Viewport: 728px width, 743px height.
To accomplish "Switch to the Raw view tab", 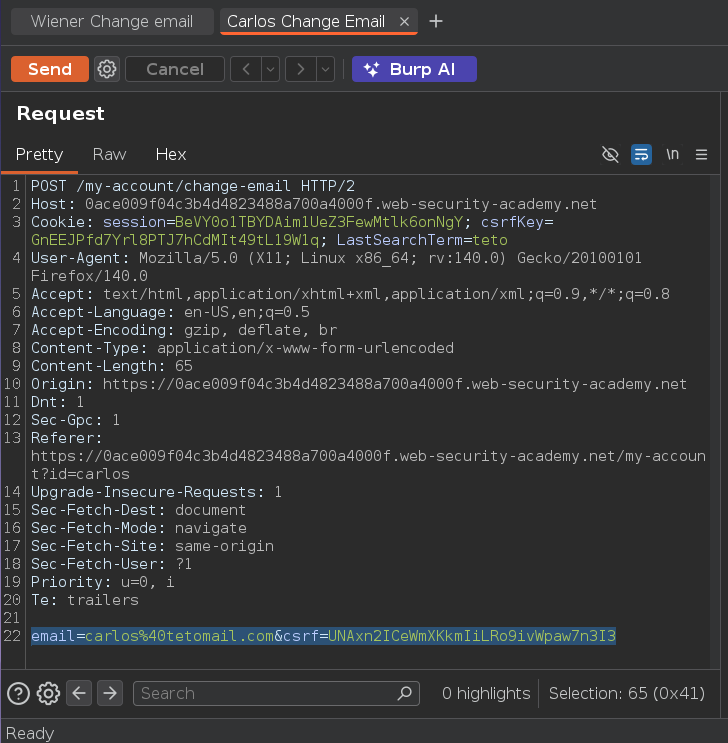I will point(109,154).
